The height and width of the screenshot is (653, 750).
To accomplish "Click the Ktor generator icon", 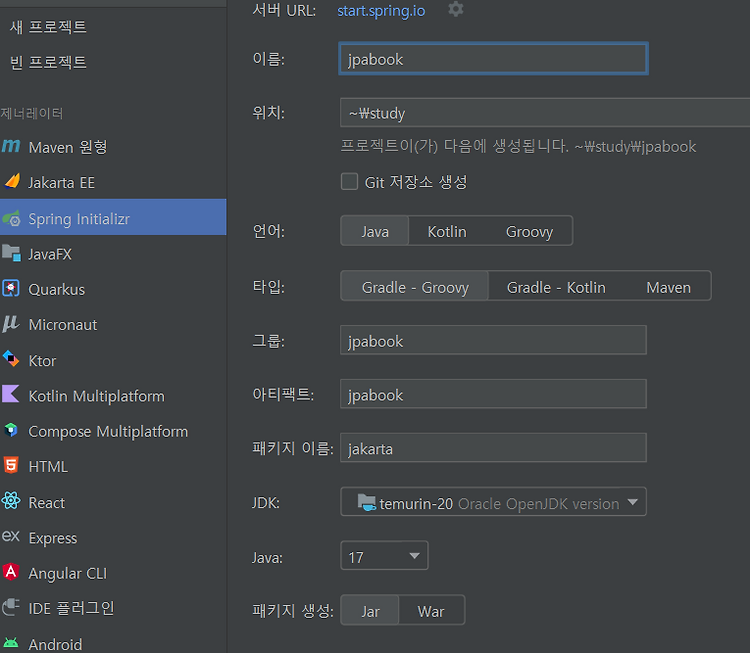I will click(11, 359).
